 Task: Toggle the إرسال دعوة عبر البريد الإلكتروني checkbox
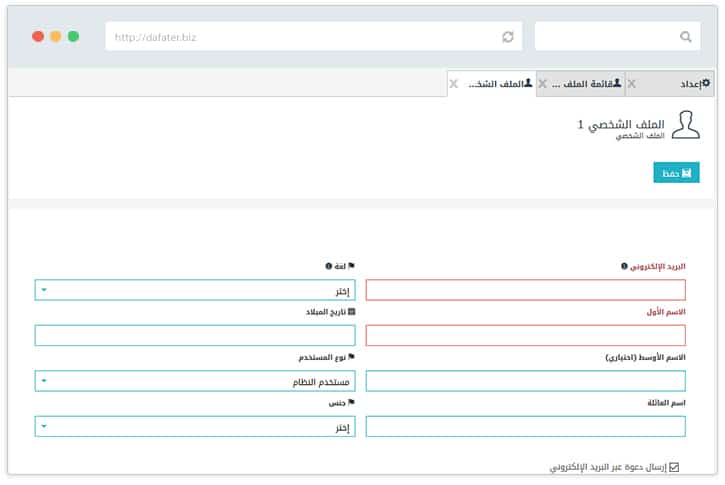click(674, 467)
